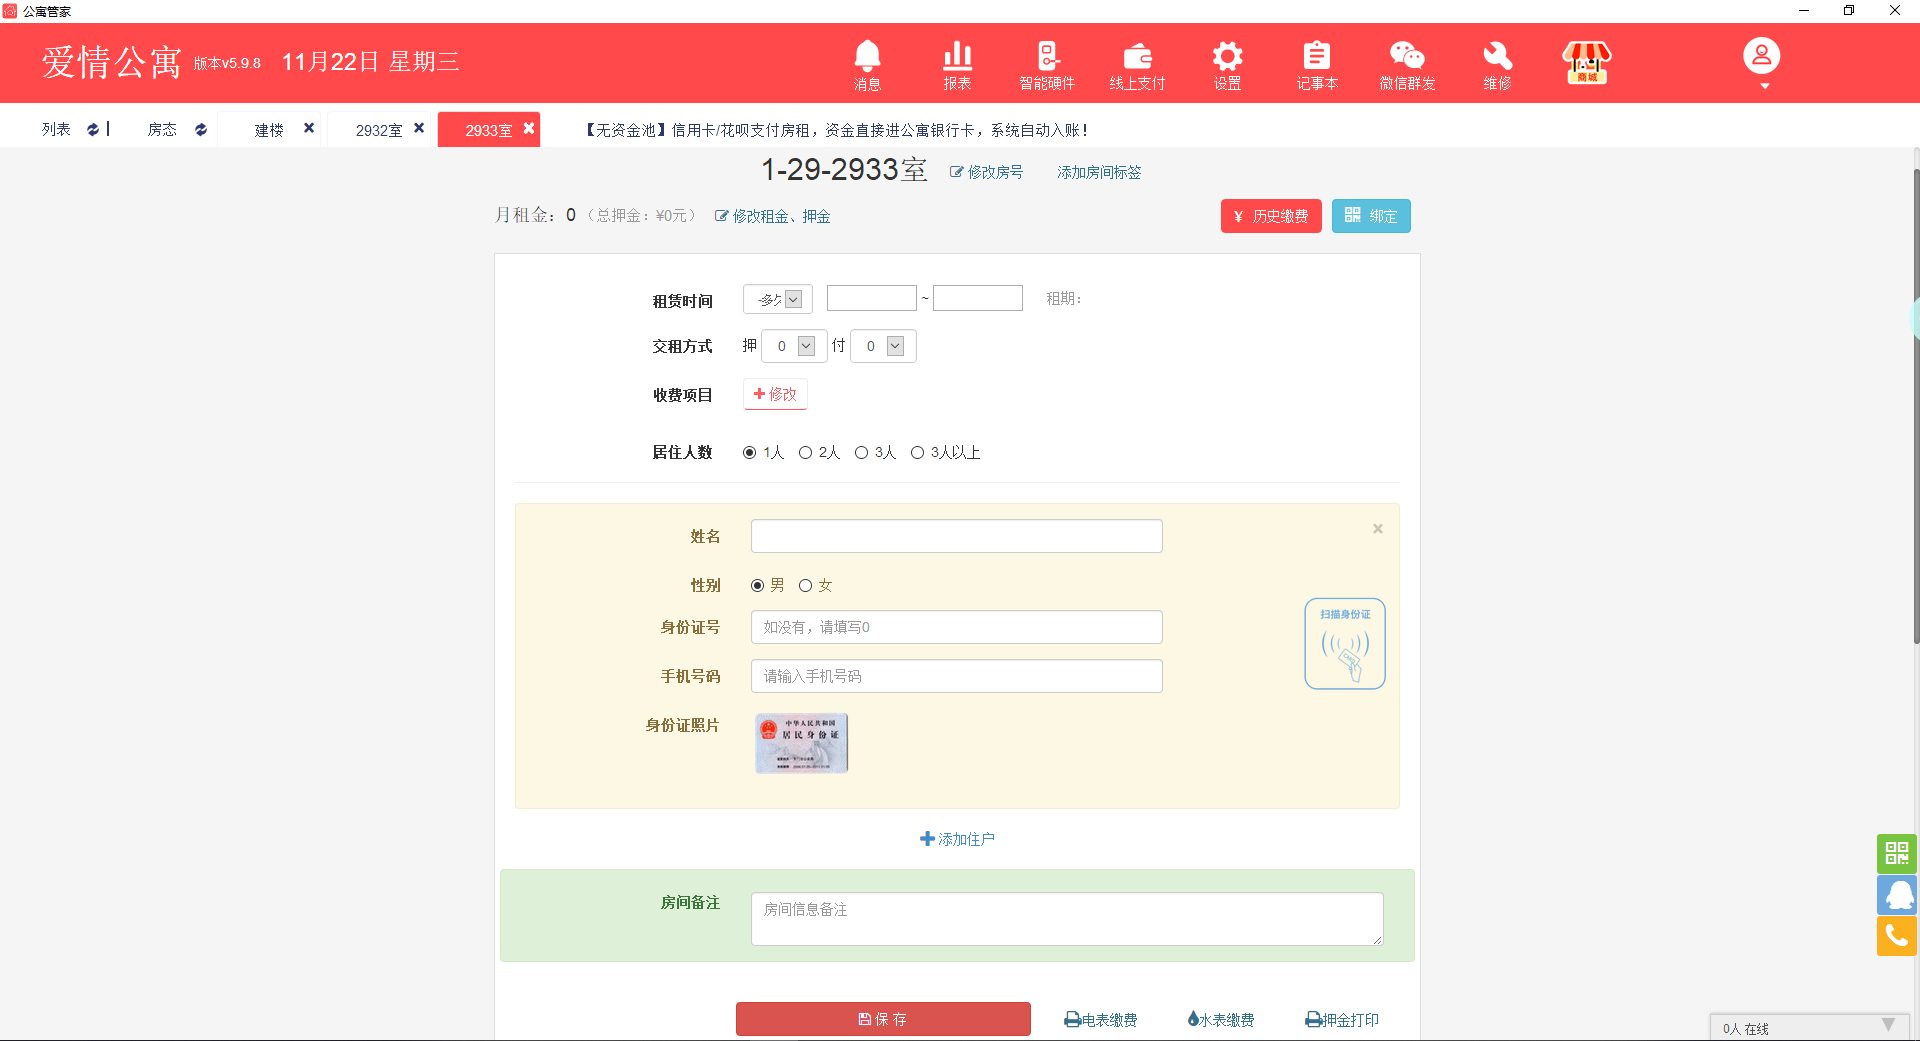
Task: Open the green QR code side icon
Action: (x=1897, y=853)
